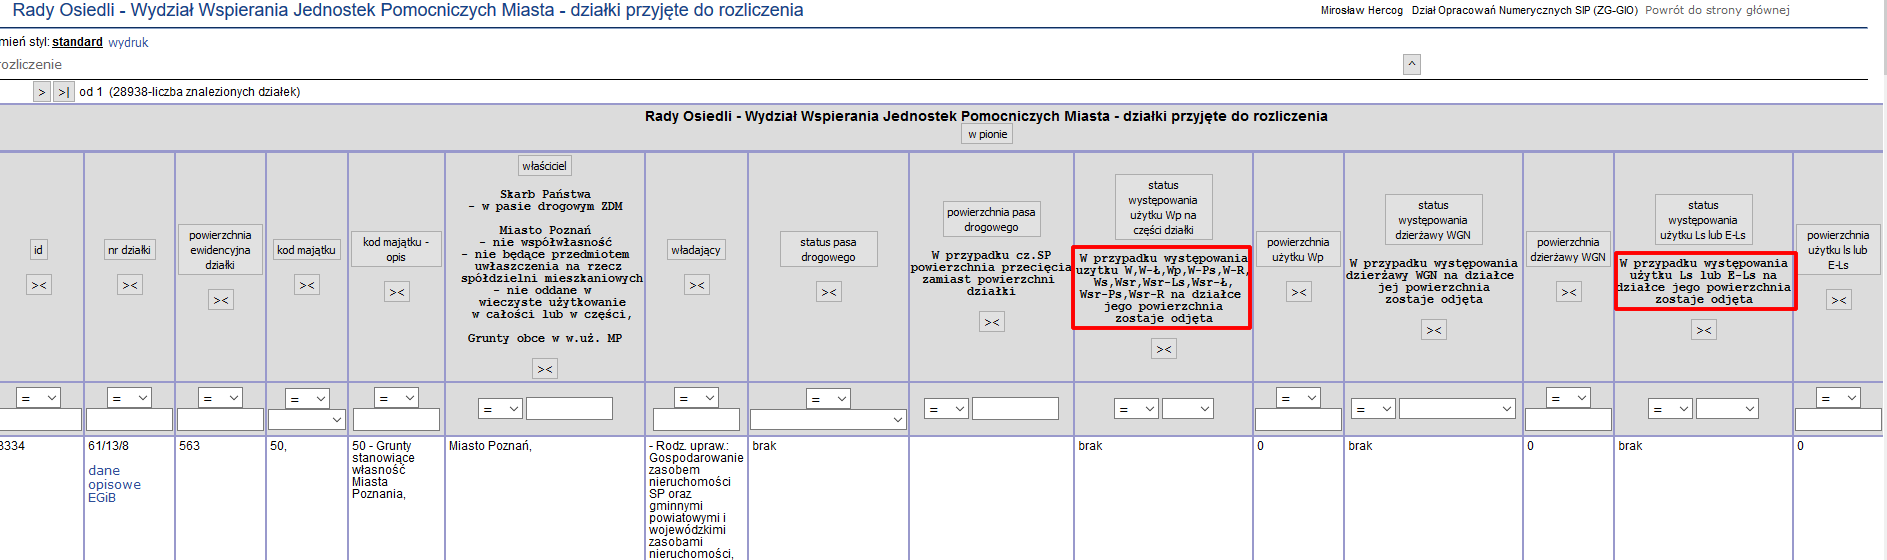
Task: Click the sort icon under powierzchnia użytku Wp
Action: click(x=1299, y=292)
